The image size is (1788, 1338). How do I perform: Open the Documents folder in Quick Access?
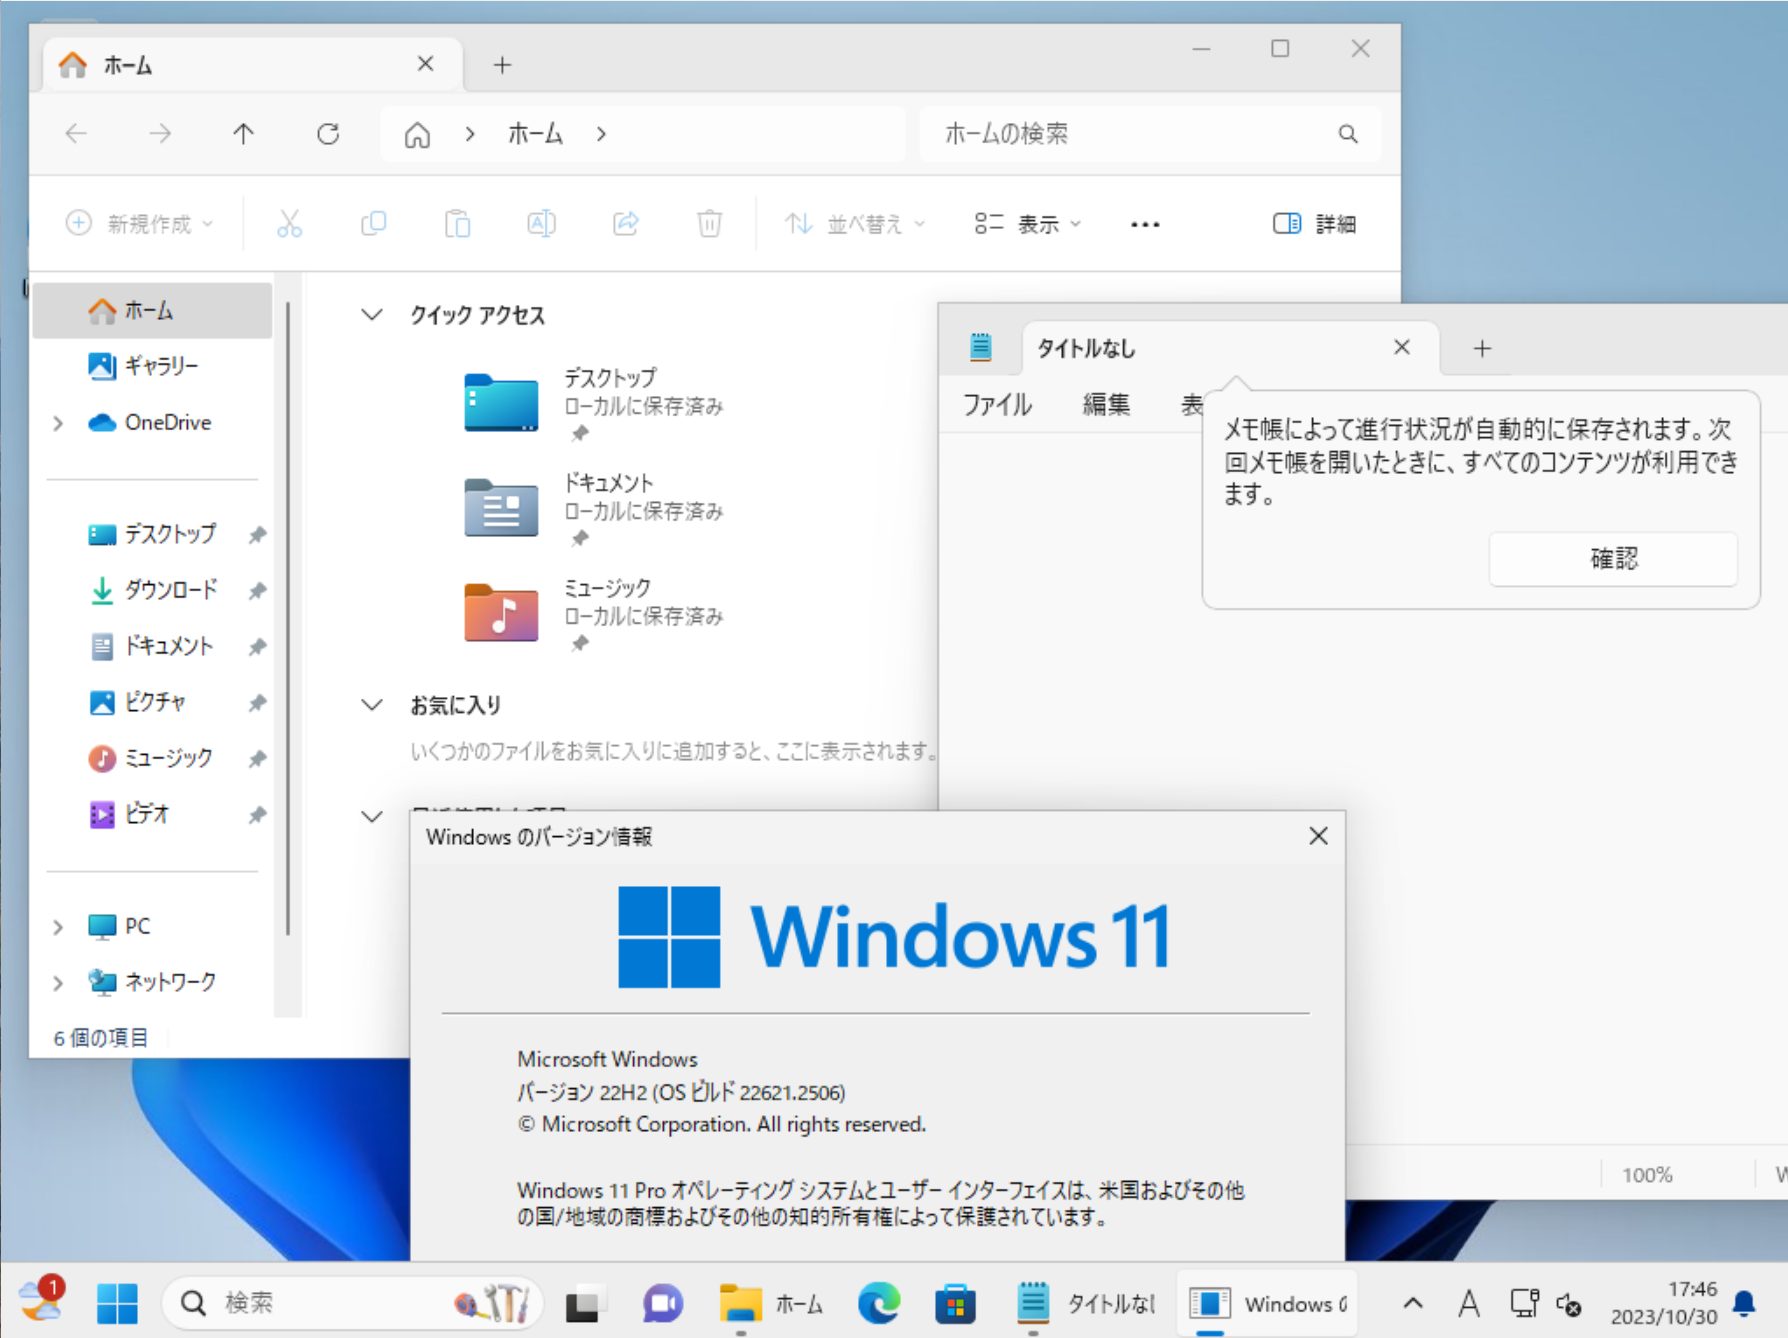point(501,507)
